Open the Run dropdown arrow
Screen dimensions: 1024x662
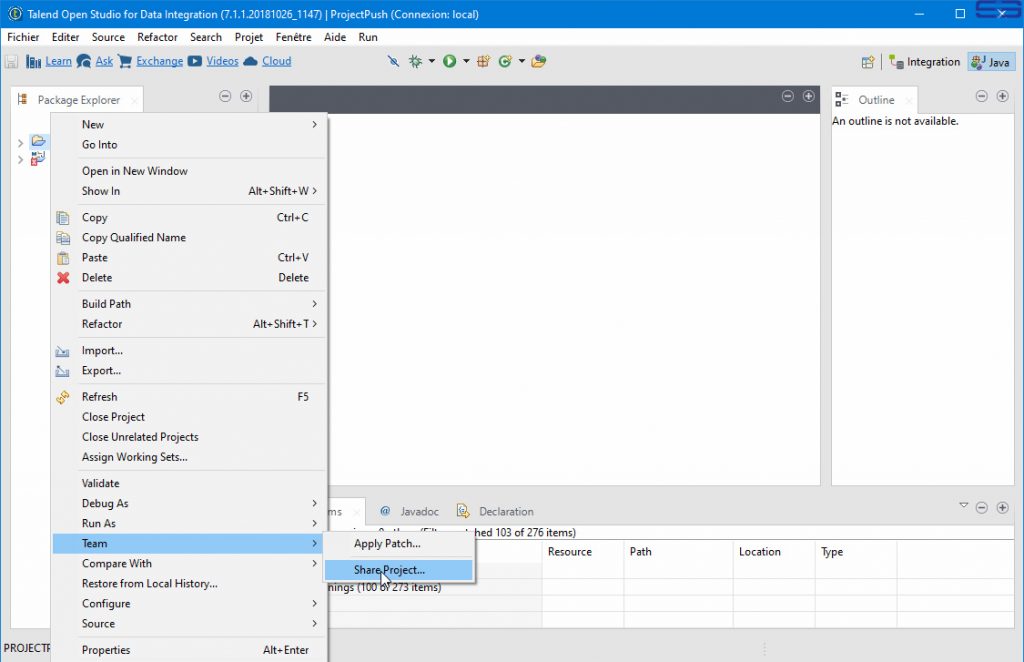point(466,61)
